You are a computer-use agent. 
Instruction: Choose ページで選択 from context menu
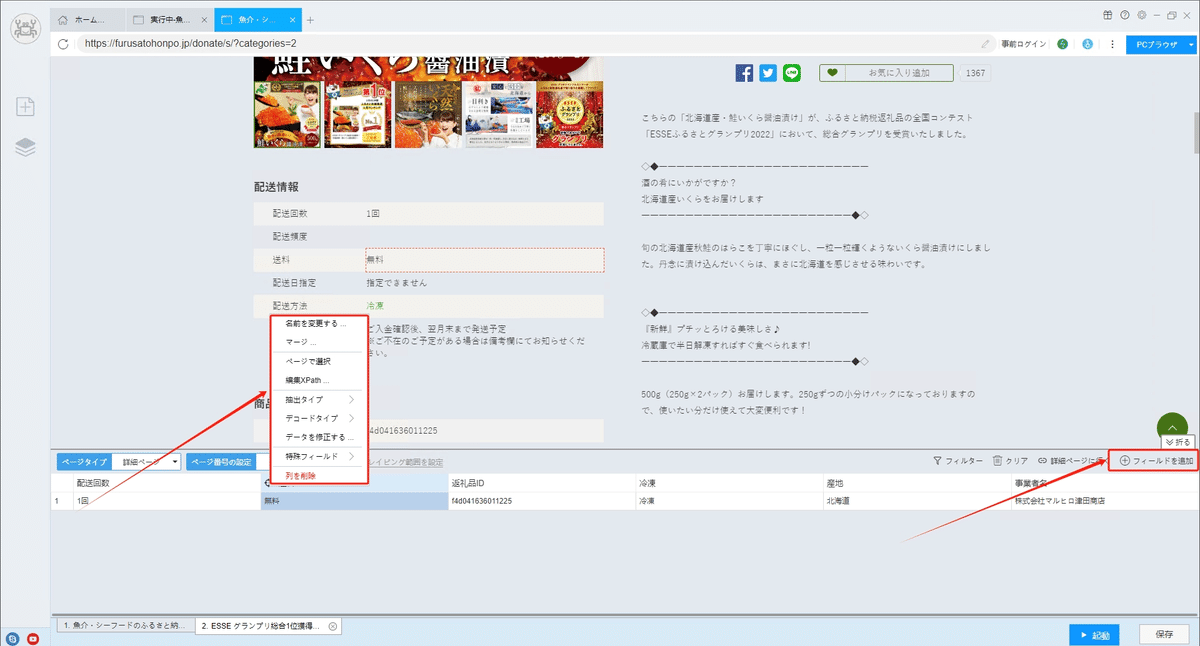click(319, 361)
